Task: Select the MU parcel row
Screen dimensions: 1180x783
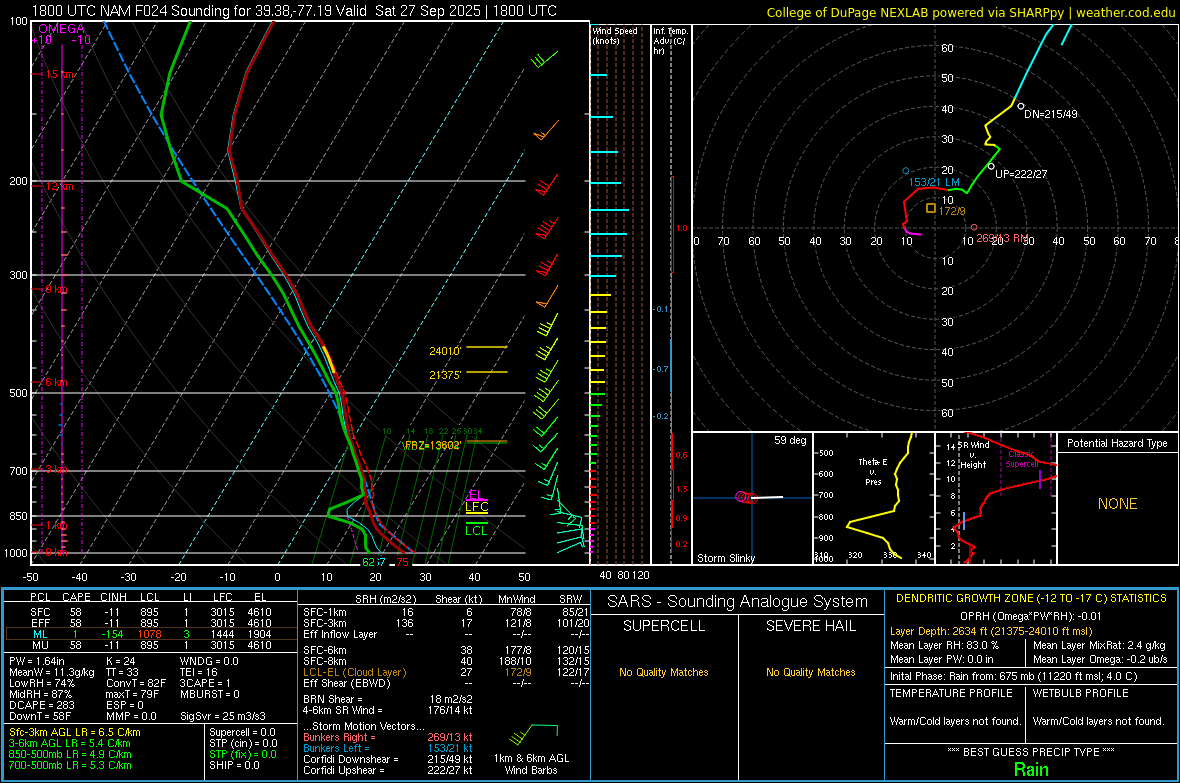Action: tap(151, 644)
